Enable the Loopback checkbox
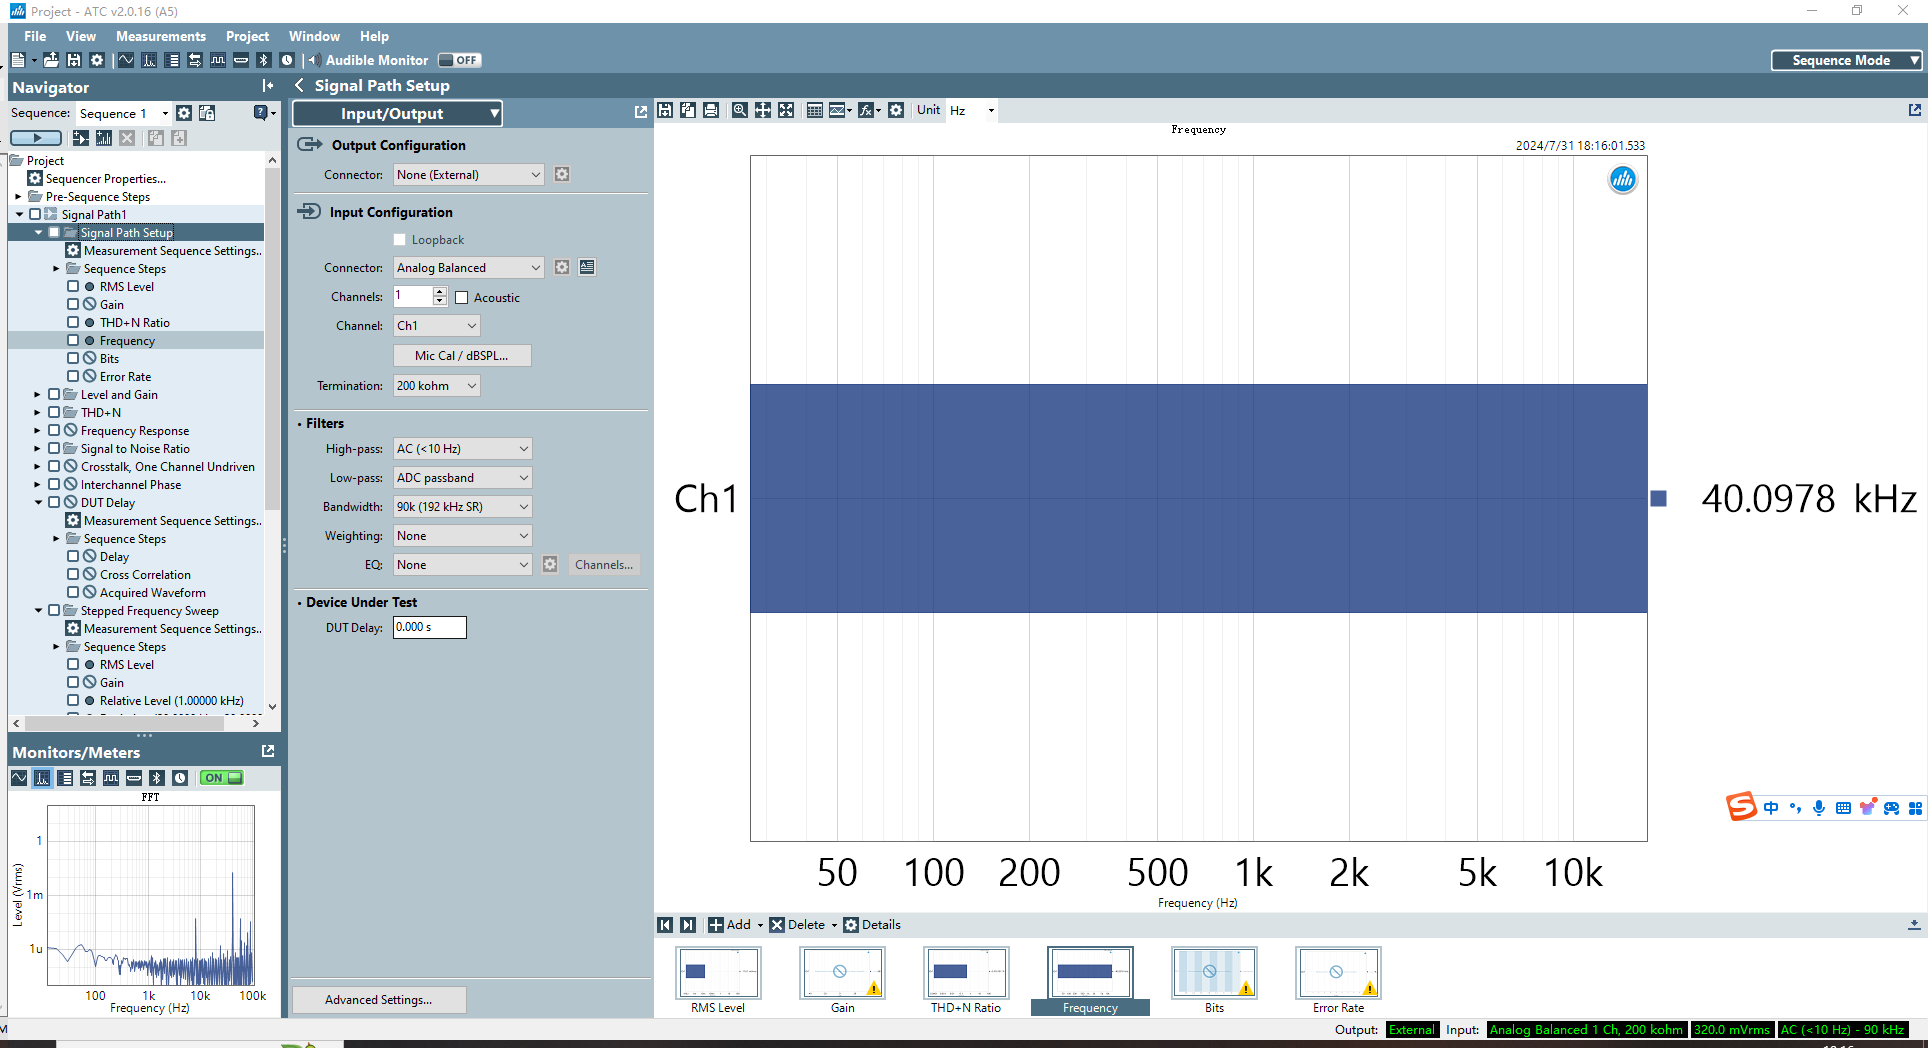 pos(400,240)
